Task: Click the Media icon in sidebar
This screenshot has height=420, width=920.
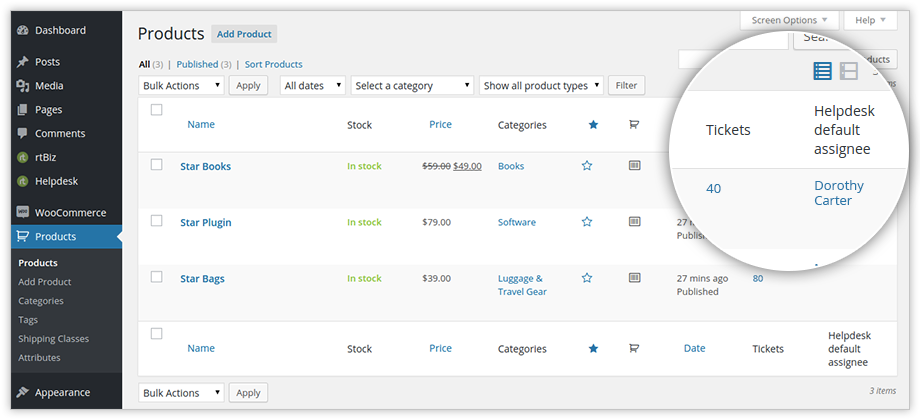Action: coord(23,86)
